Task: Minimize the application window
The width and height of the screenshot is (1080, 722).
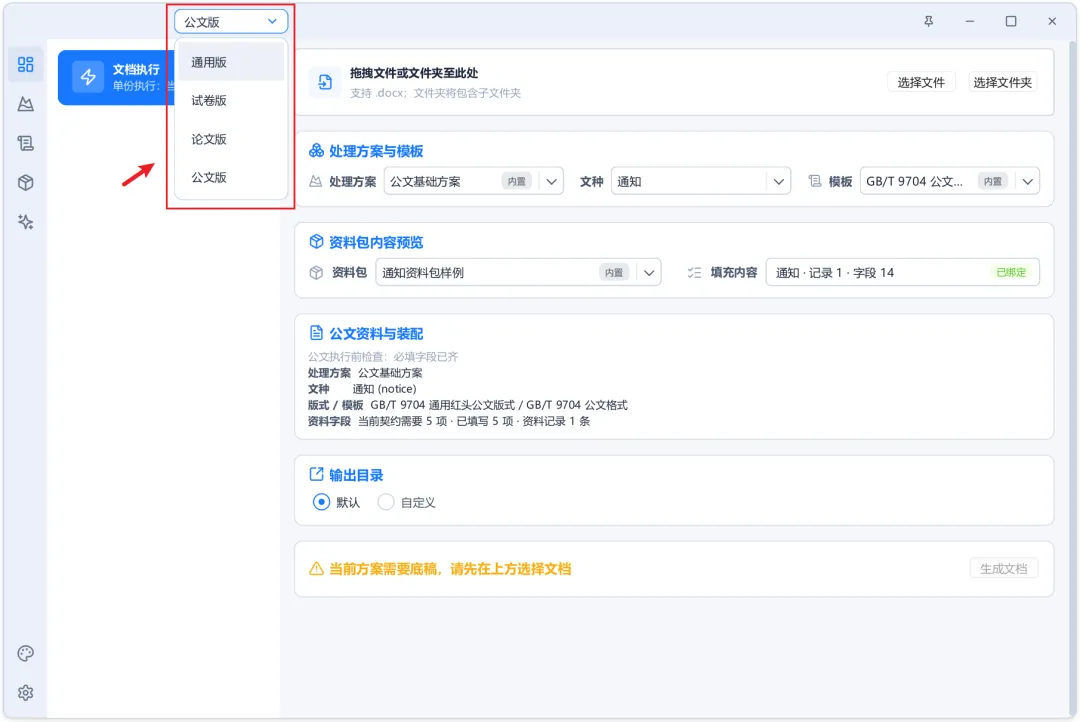Action: pos(970,21)
